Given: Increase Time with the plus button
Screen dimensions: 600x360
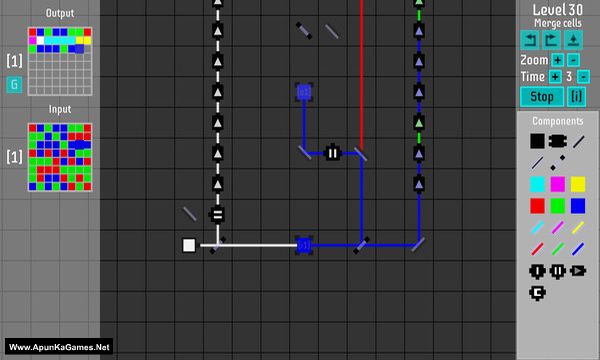Looking at the screenshot, I should tap(555, 77).
